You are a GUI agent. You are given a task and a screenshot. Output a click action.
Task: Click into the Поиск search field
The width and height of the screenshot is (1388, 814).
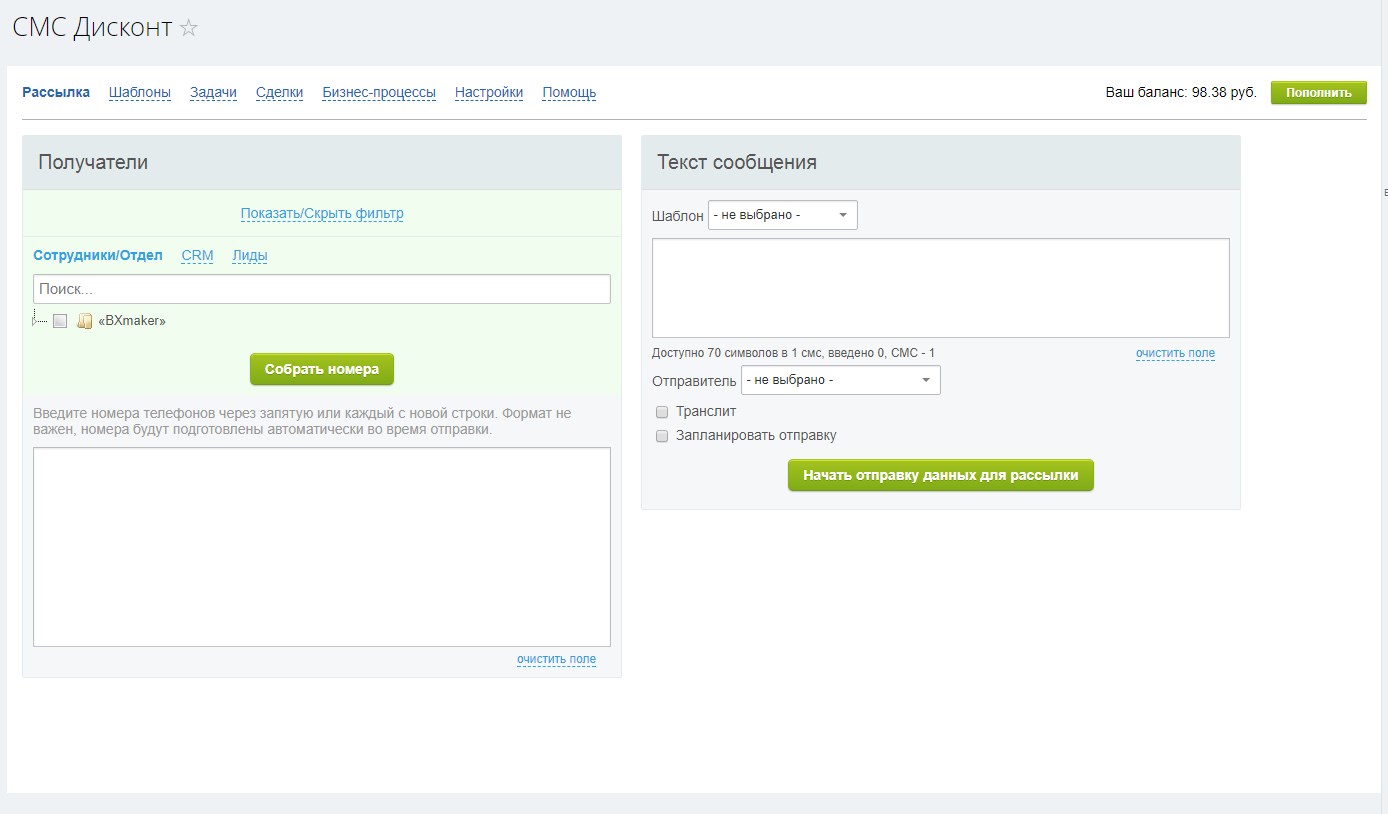[322, 289]
